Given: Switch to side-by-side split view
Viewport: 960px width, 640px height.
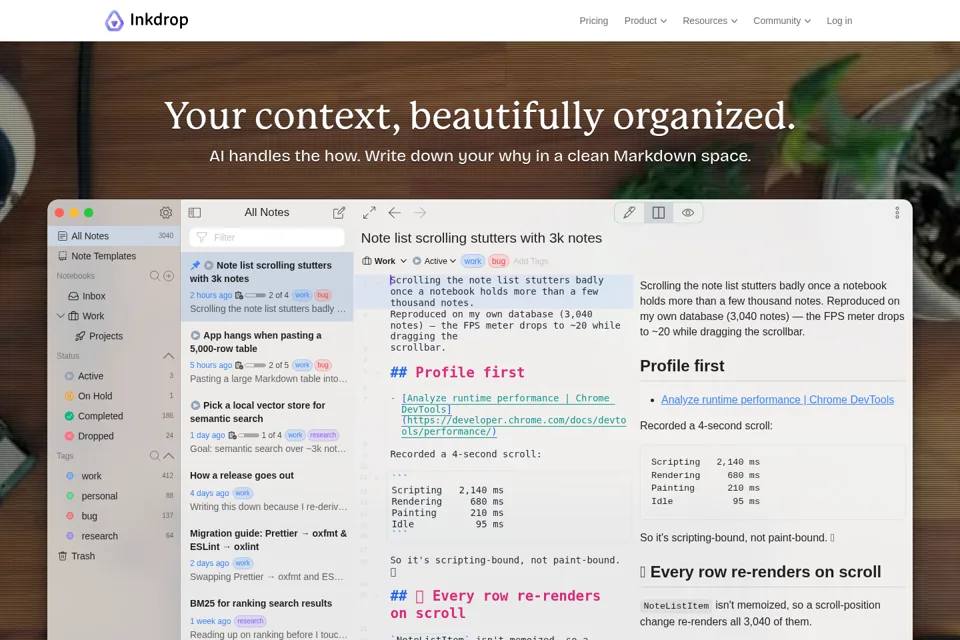Looking at the screenshot, I should (x=658, y=213).
